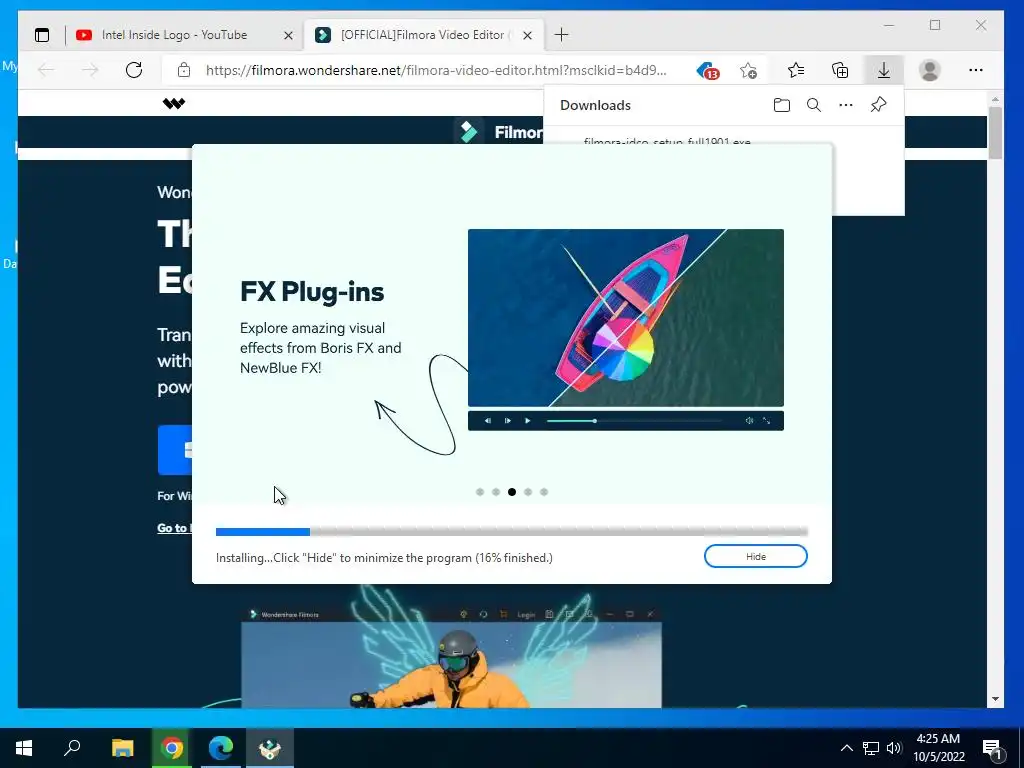Open the tab actions menu icon

[x=42, y=35]
